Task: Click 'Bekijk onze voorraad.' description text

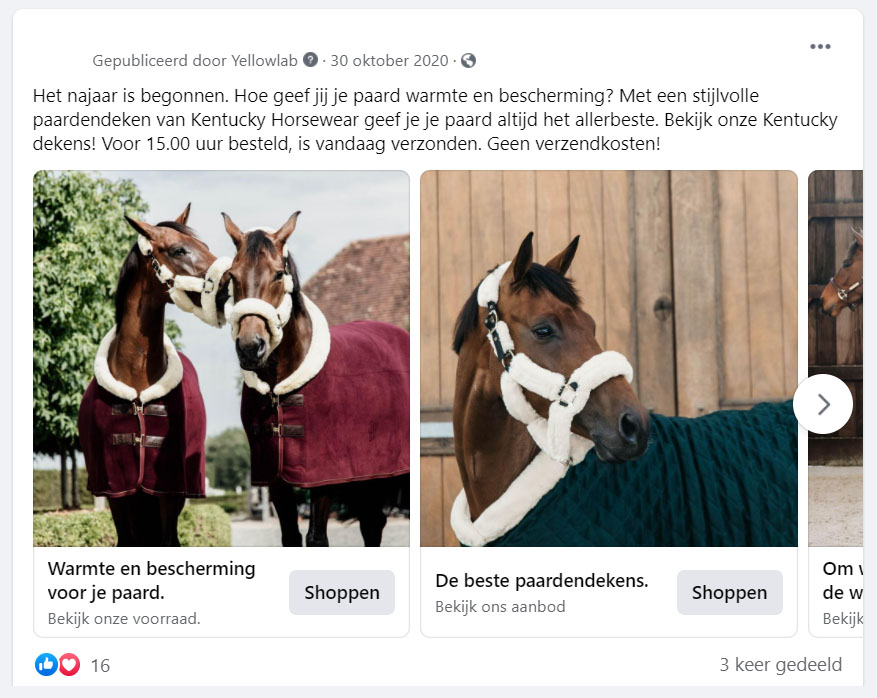Action: 124,619
